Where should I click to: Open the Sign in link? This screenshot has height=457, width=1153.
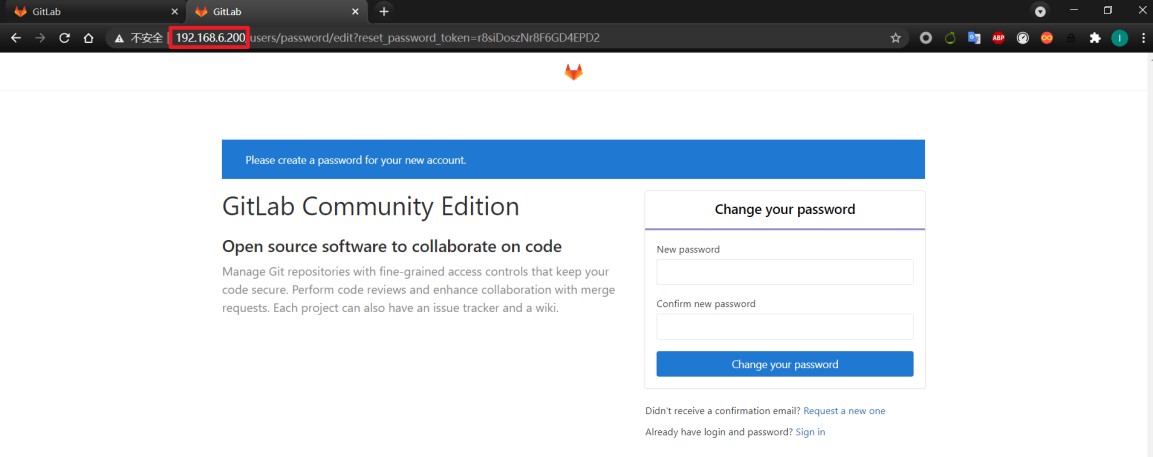click(810, 432)
